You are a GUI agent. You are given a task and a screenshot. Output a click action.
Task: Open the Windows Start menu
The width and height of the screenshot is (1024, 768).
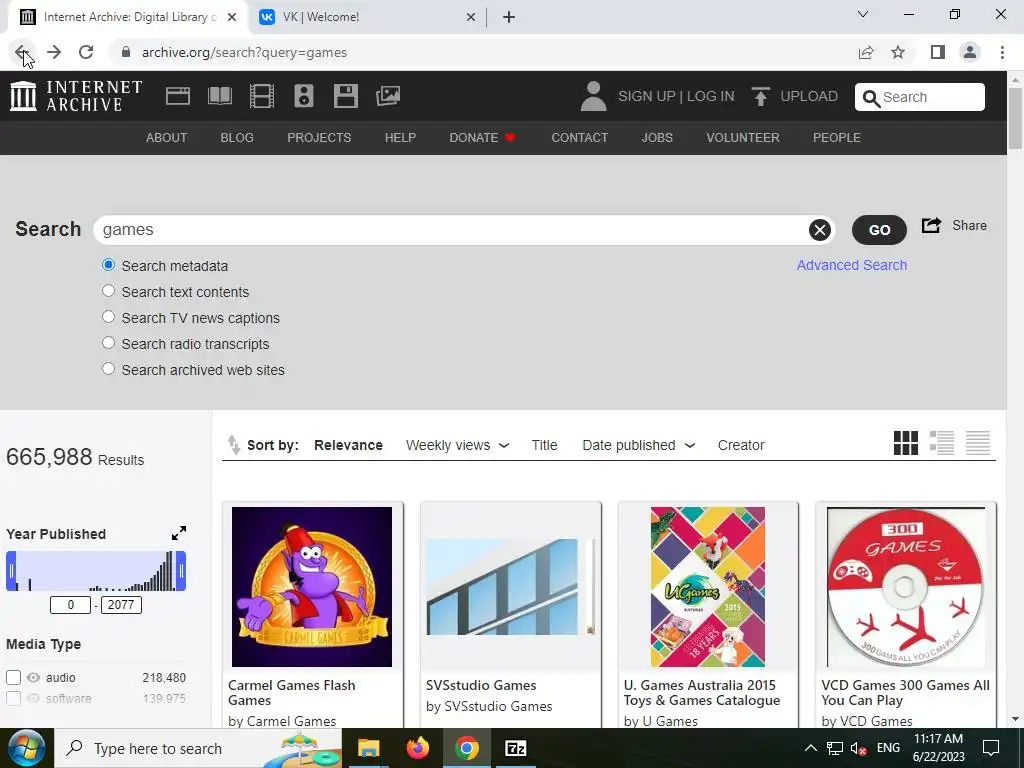(x=26, y=748)
